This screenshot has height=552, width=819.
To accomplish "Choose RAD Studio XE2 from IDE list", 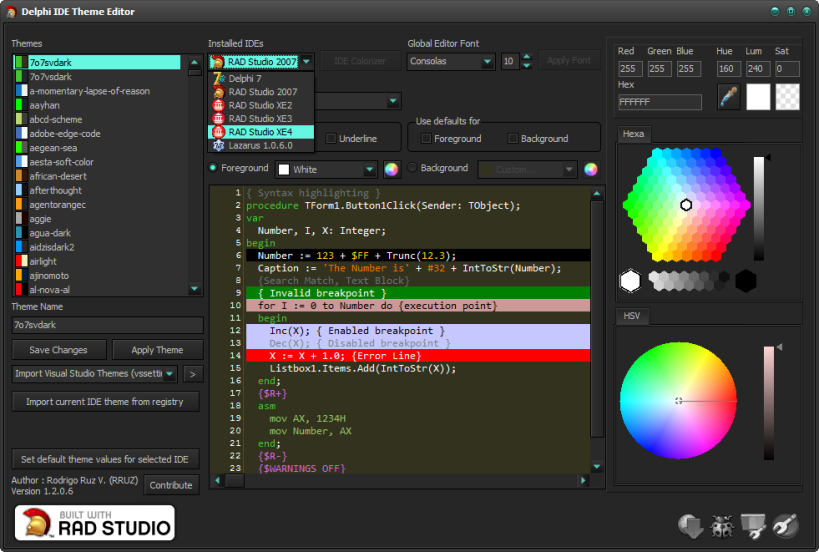I will [260, 105].
